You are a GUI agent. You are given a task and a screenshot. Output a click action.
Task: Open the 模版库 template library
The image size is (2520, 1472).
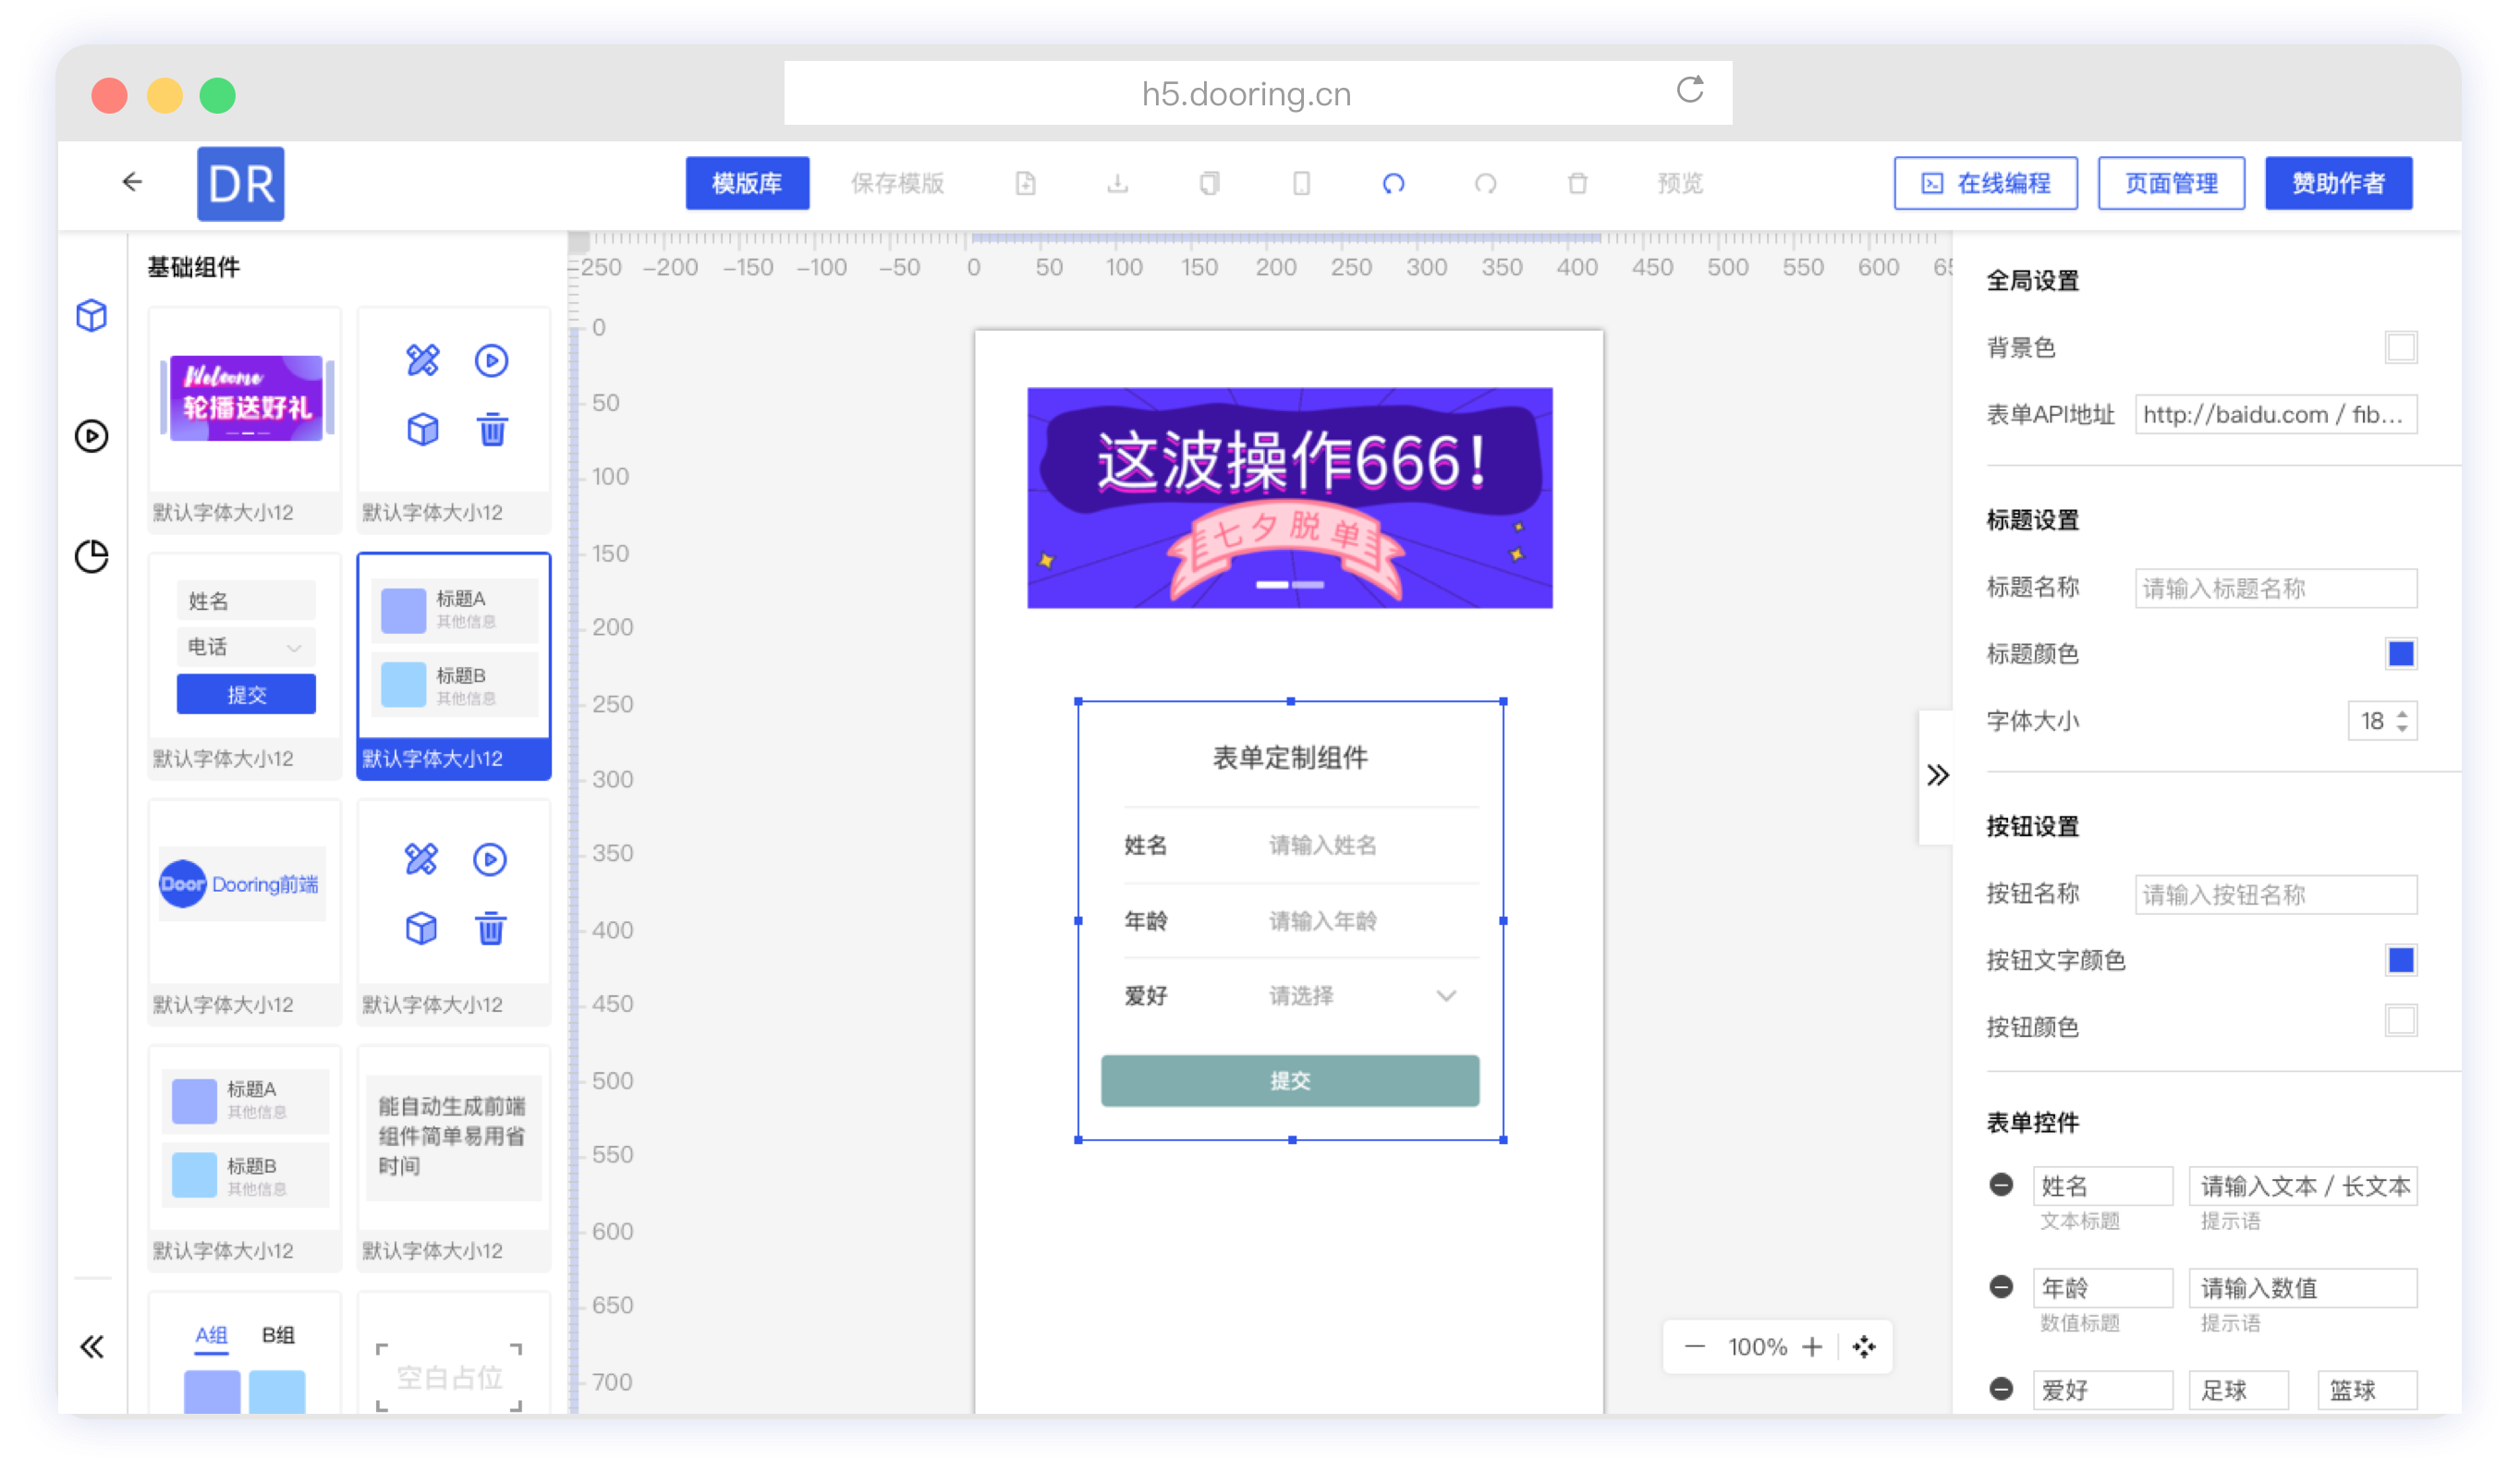tap(747, 183)
